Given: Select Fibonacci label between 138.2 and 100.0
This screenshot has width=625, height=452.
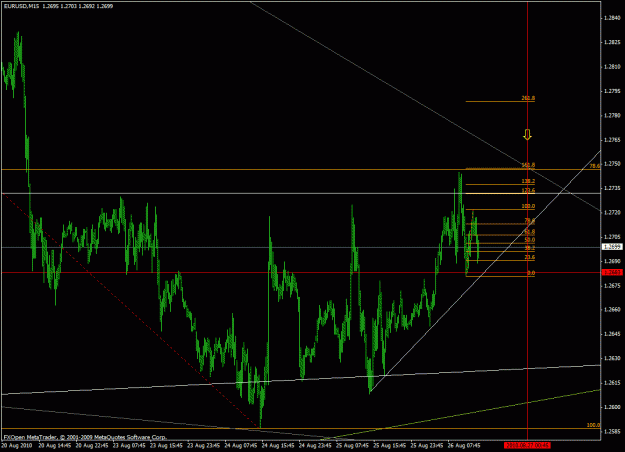Looking at the screenshot, I should point(528,191).
